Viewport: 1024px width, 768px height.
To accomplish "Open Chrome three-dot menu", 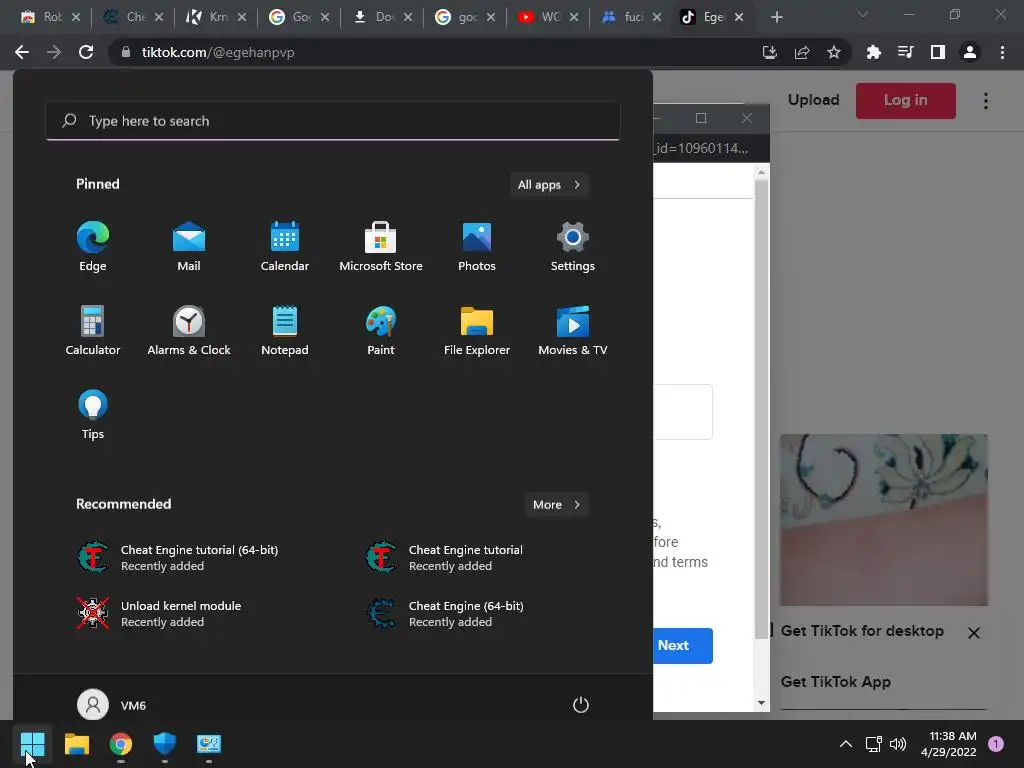I will point(1002,52).
